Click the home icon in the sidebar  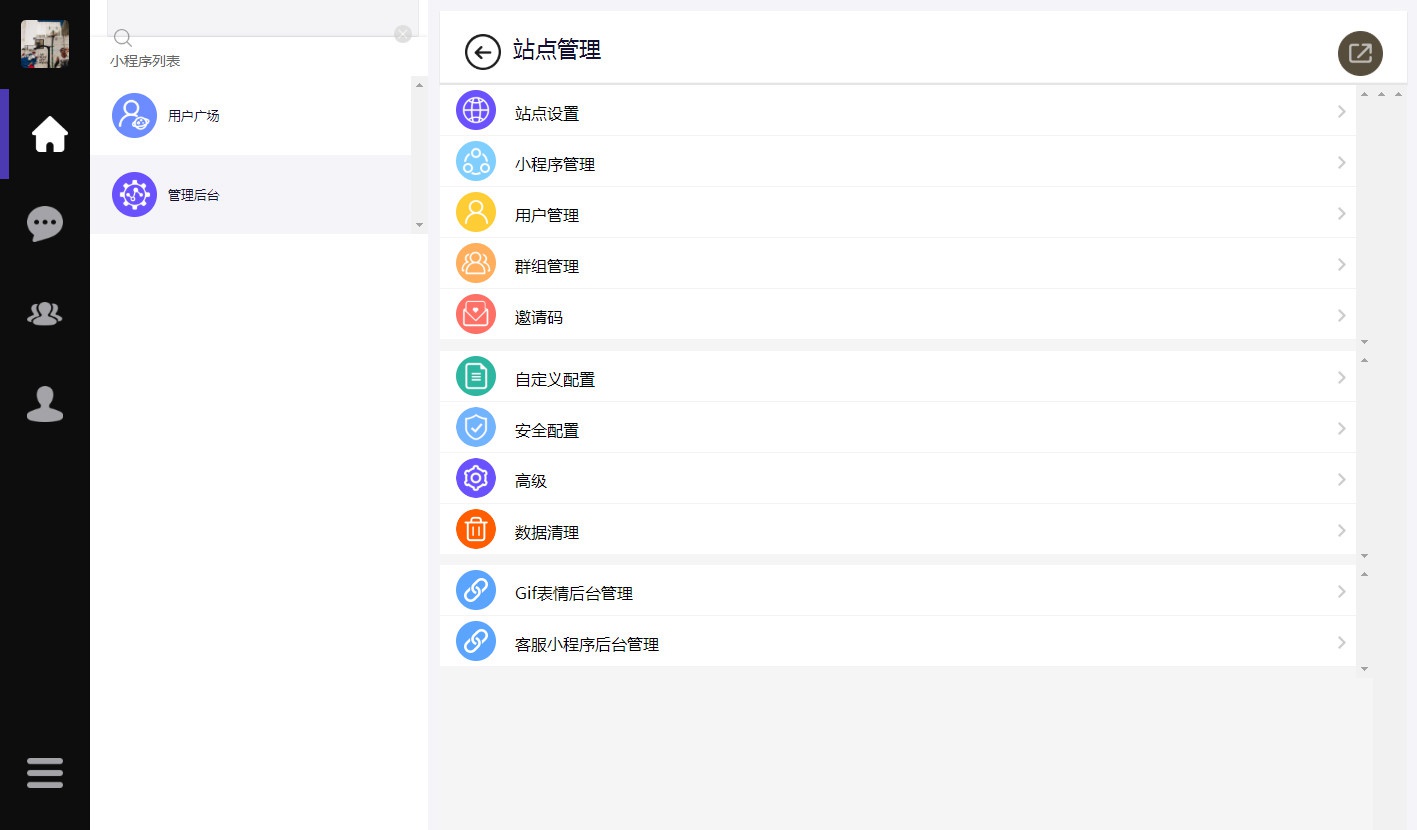click(x=50, y=134)
